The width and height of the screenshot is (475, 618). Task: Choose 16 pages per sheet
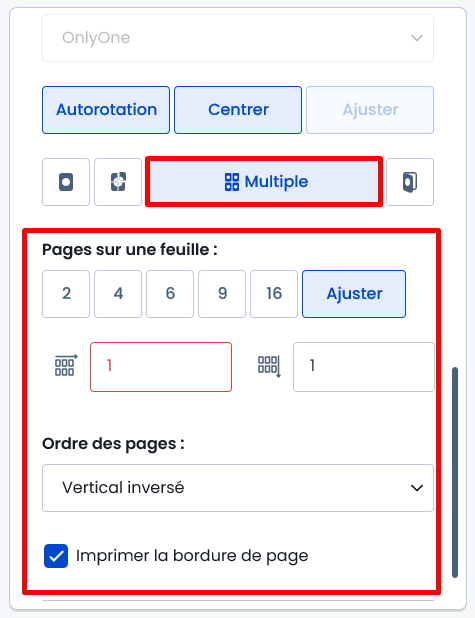coord(274,294)
